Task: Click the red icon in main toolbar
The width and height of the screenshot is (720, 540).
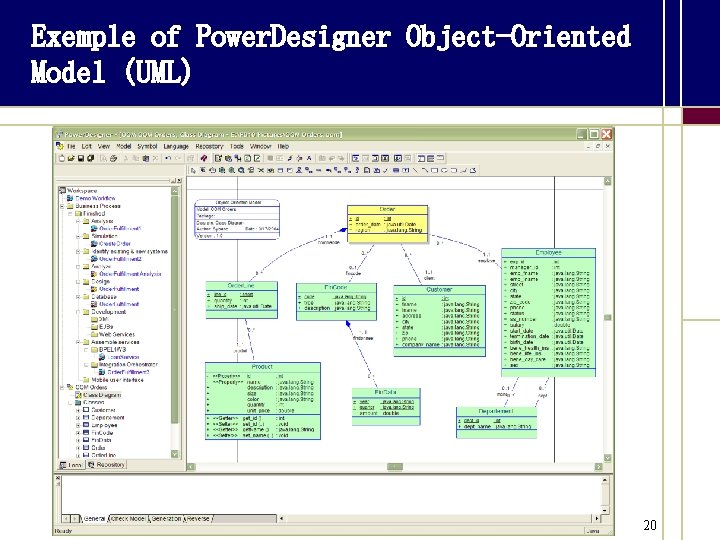Action: coord(203,158)
